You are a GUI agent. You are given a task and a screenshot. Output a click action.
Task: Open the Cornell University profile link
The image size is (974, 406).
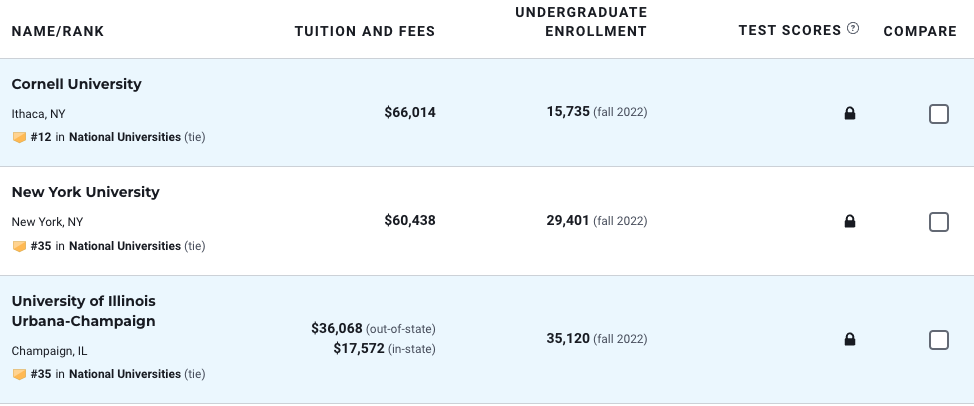(76, 84)
